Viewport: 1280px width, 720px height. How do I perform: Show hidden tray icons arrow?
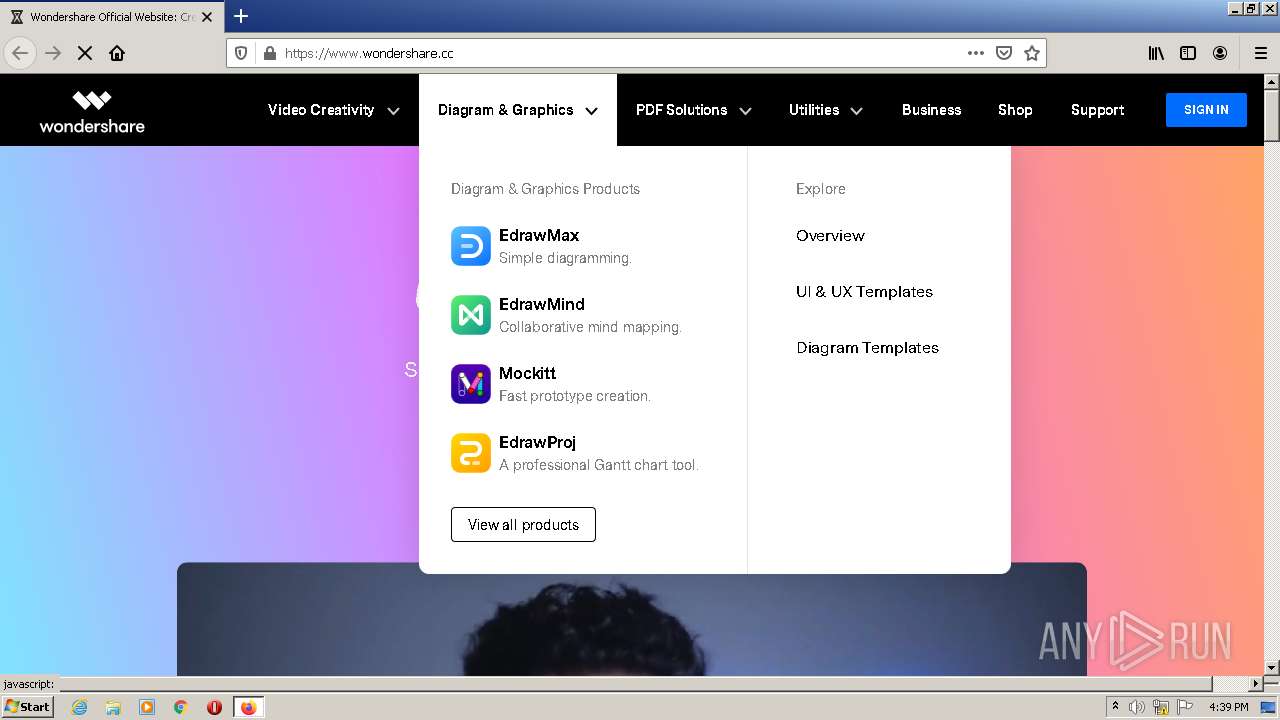(x=1115, y=707)
